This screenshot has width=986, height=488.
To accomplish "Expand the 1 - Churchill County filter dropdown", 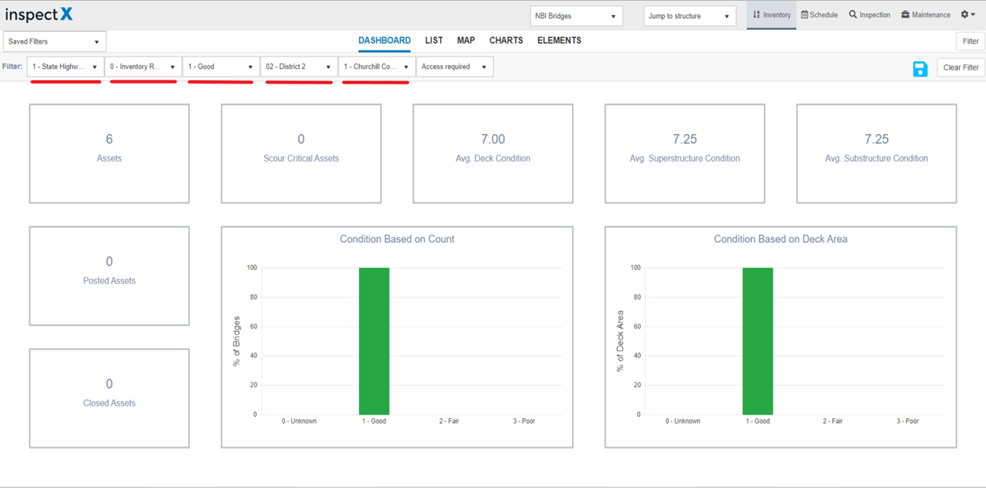I will coord(377,67).
